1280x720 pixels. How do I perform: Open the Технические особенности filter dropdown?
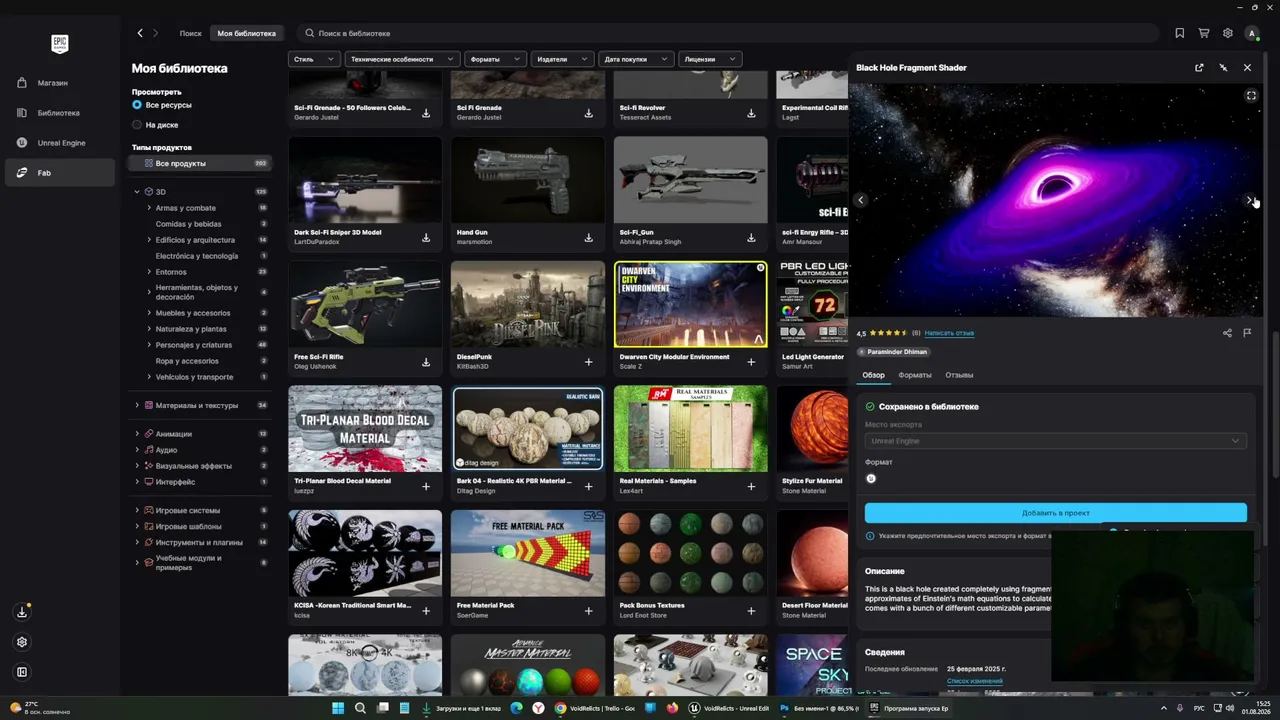pyautogui.click(x=402, y=59)
